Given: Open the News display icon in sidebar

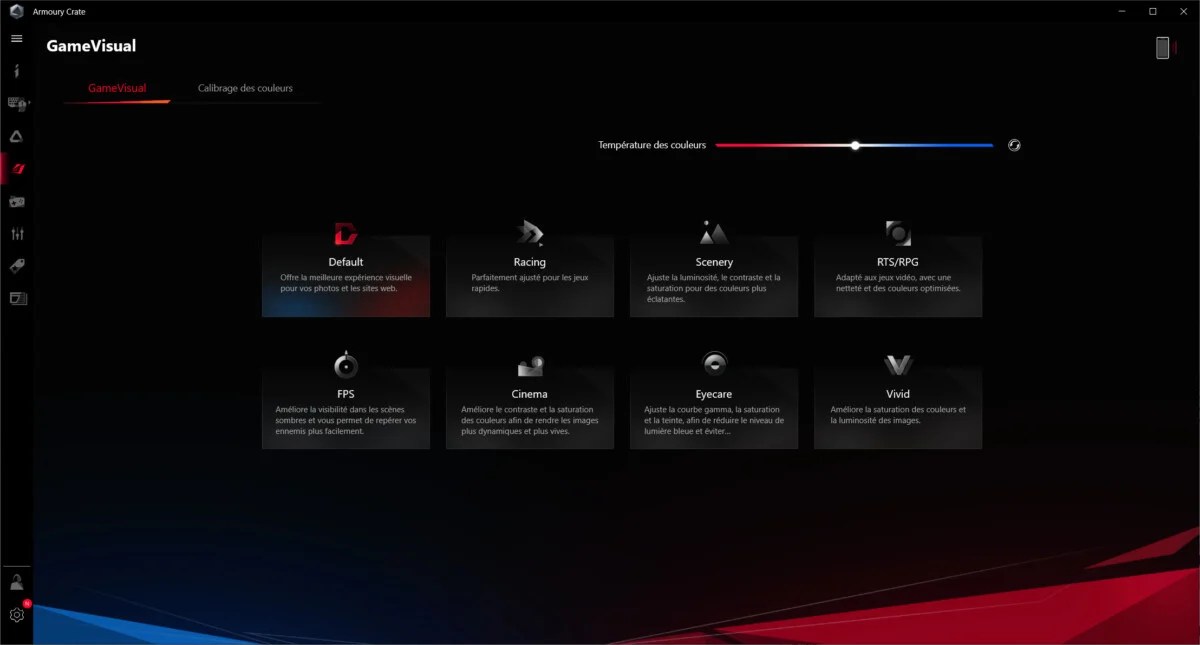Looking at the screenshot, I should (x=17, y=298).
